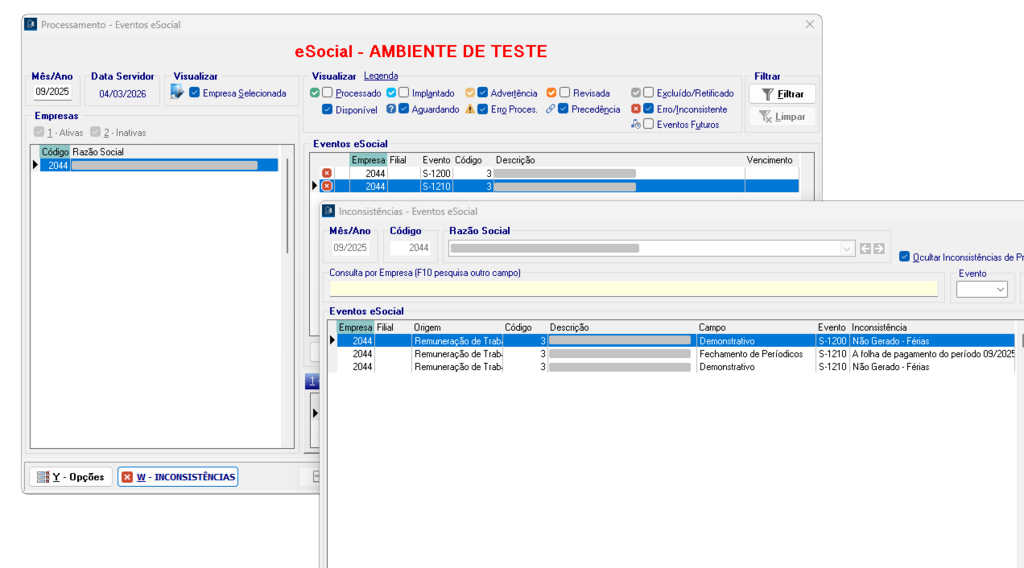Uncheck the Empresa Selecionada checkbox
The height and width of the screenshot is (568, 1024).
pyautogui.click(x=195, y=93)
